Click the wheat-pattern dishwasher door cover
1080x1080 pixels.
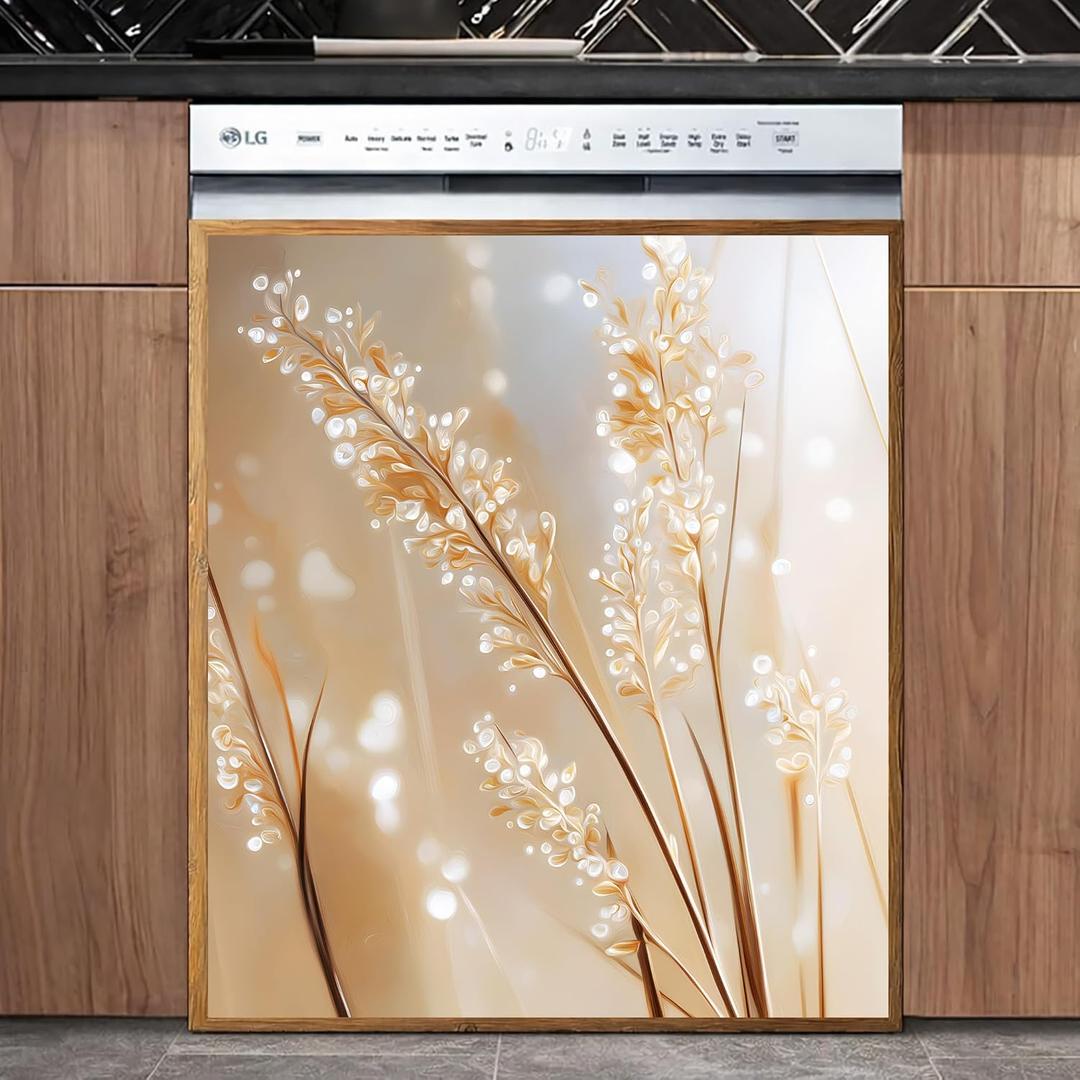(x=546, y=626)
